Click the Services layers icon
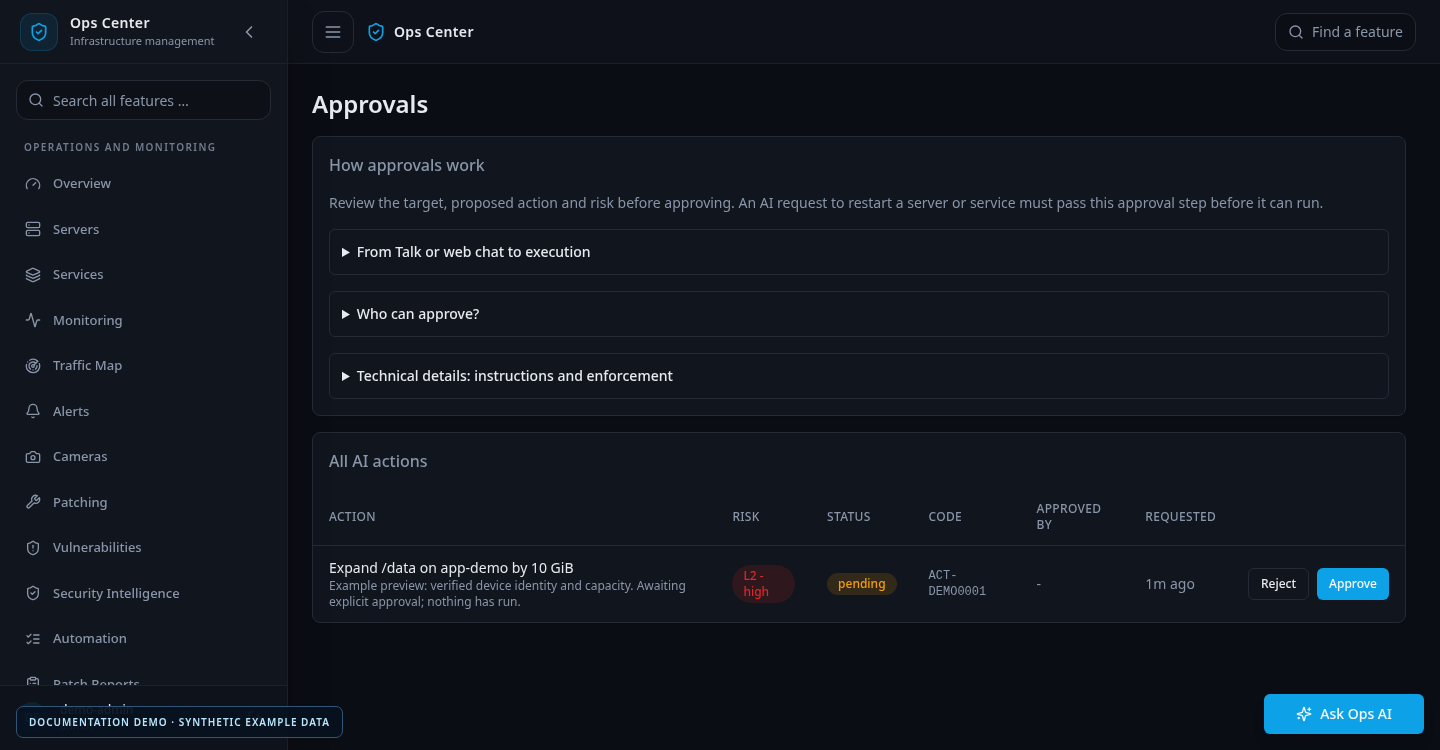 [x=33, y=275]
